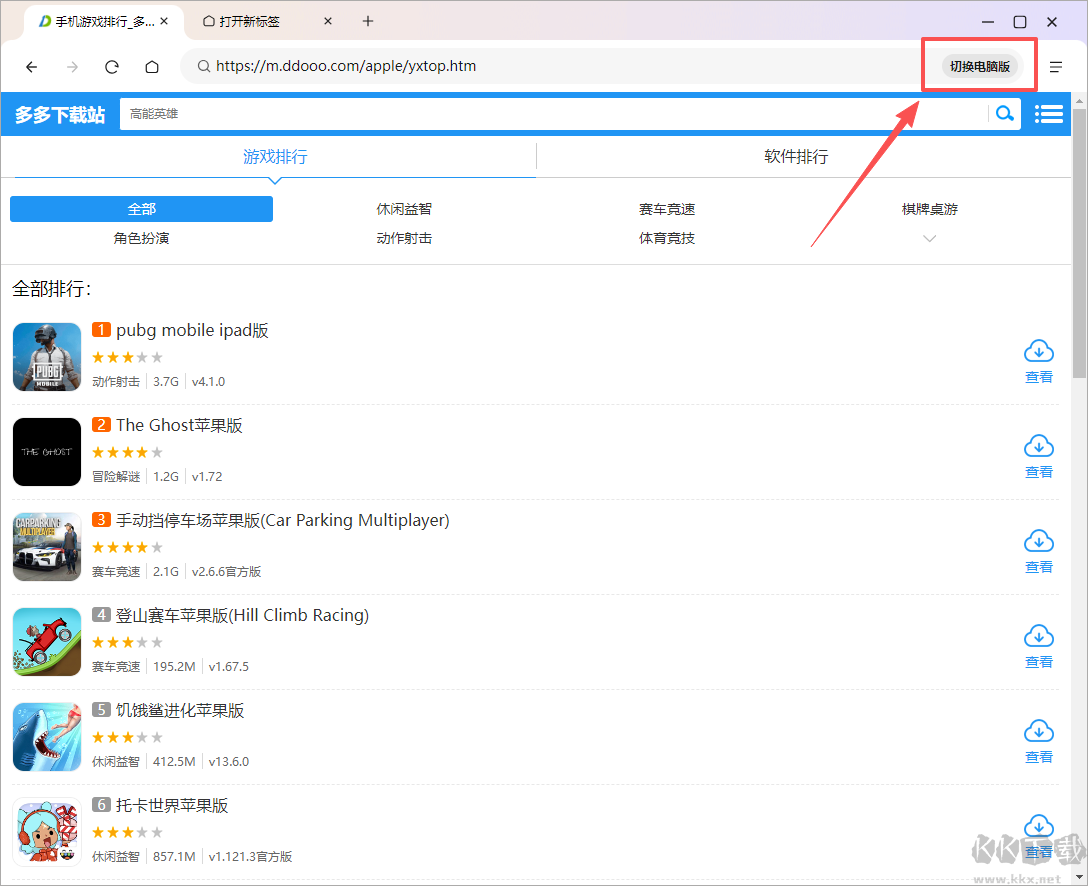Screen dimensions: 1088x886
Task: Switch to the 软件排行 tab
Action: pyautogui.click(x=796, y=157)
